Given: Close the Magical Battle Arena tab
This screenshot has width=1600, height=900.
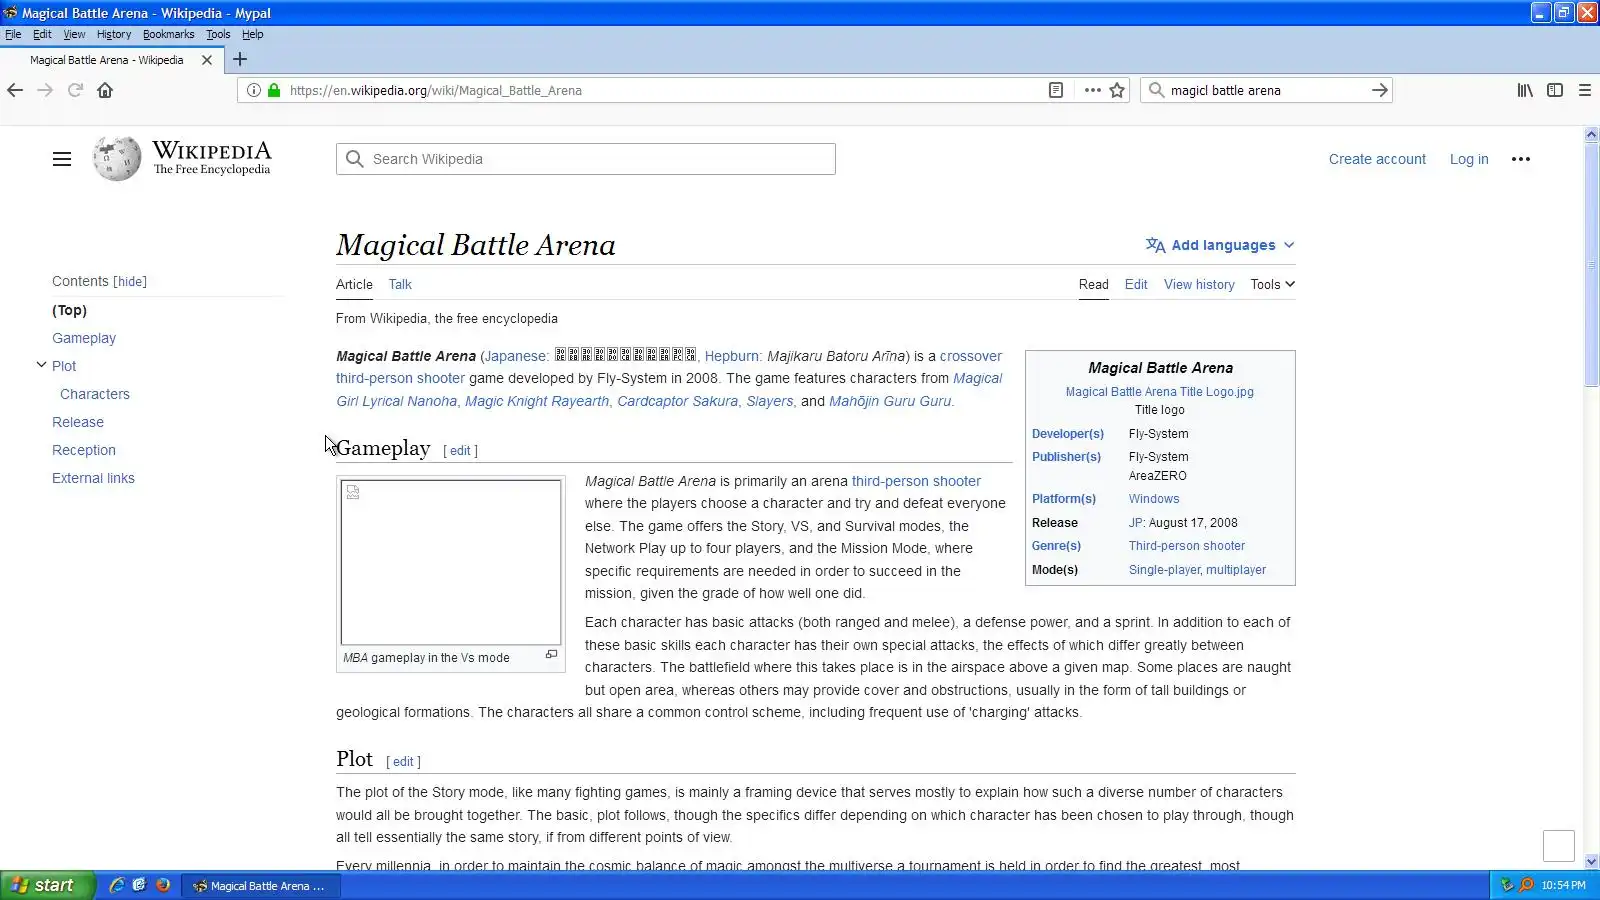Looking at the screenshot, I should tap(207, 60).
